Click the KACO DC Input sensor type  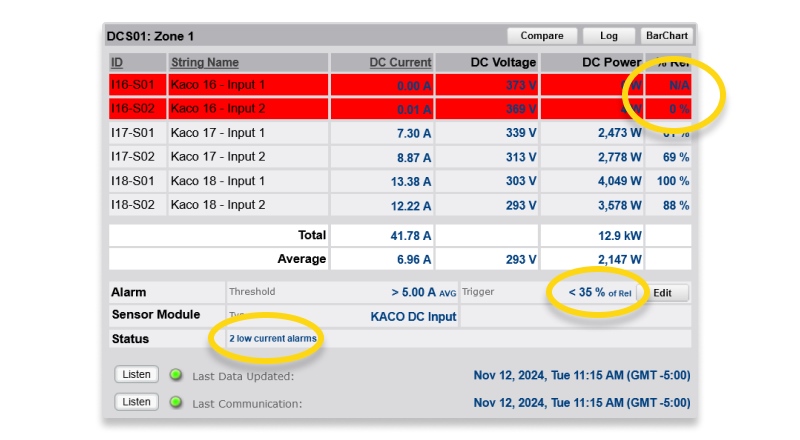click(x=413, y=316)
